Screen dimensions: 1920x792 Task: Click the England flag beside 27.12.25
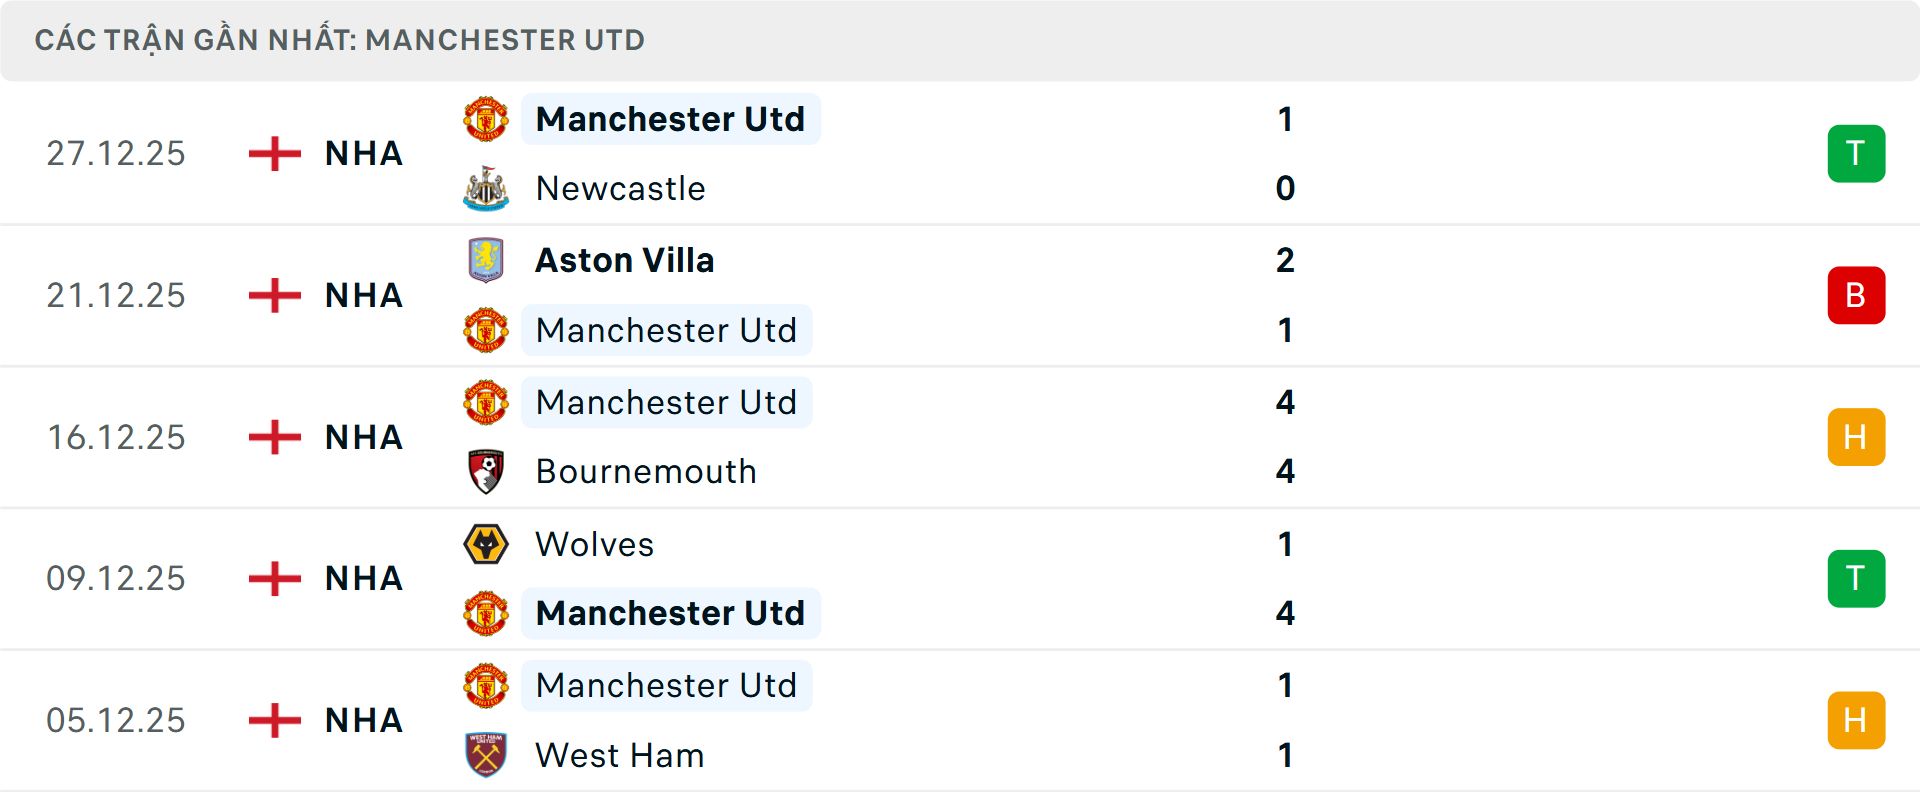pyautogui.click(x=275, y=154)
